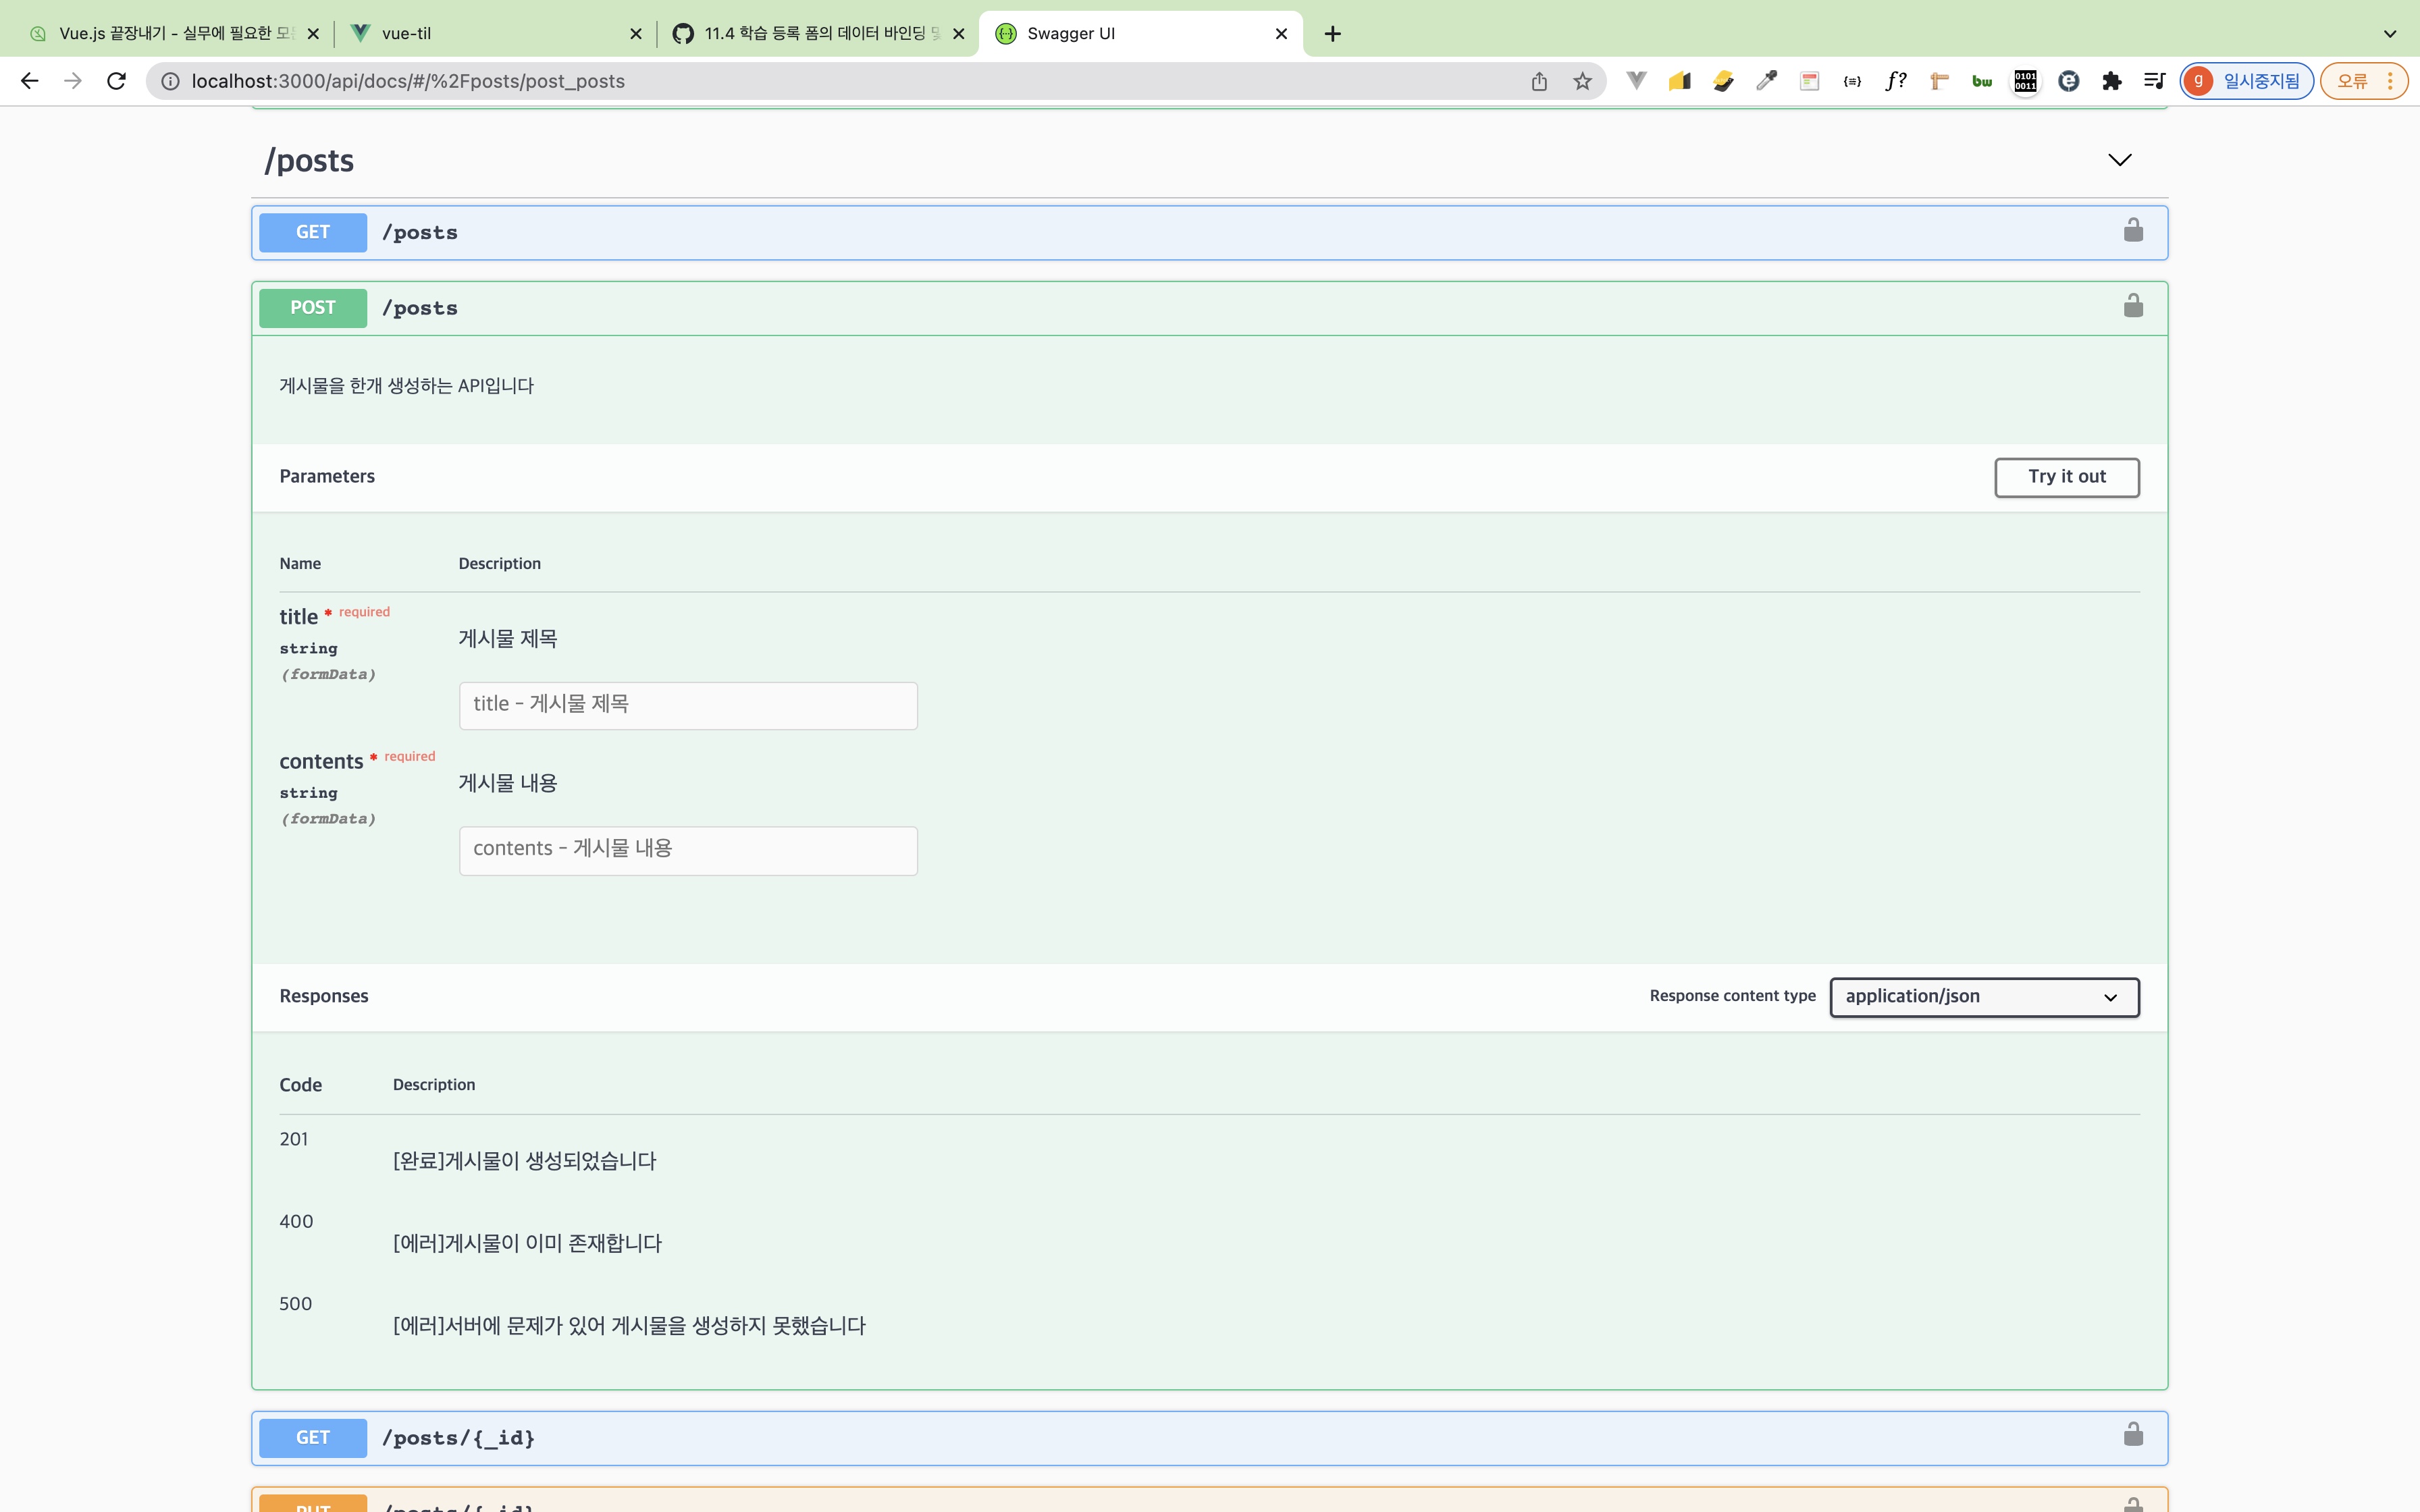Image resolution: width=2420 pixels, height=1512 pixels.
Task: Collapse the /posts section chevron
Action: (x=2119, y=160)
